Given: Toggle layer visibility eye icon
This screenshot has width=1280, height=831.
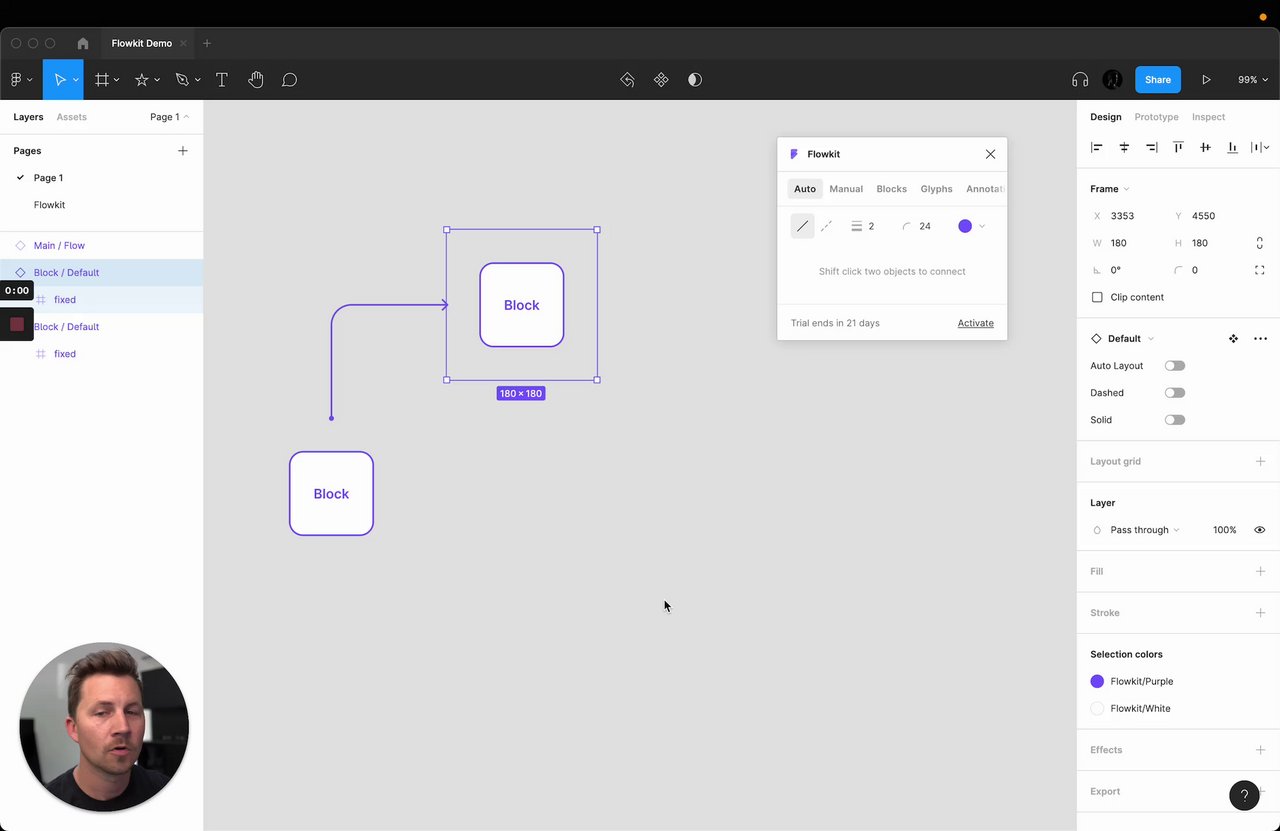Looking at the screenshot, I should (1259, 530).
